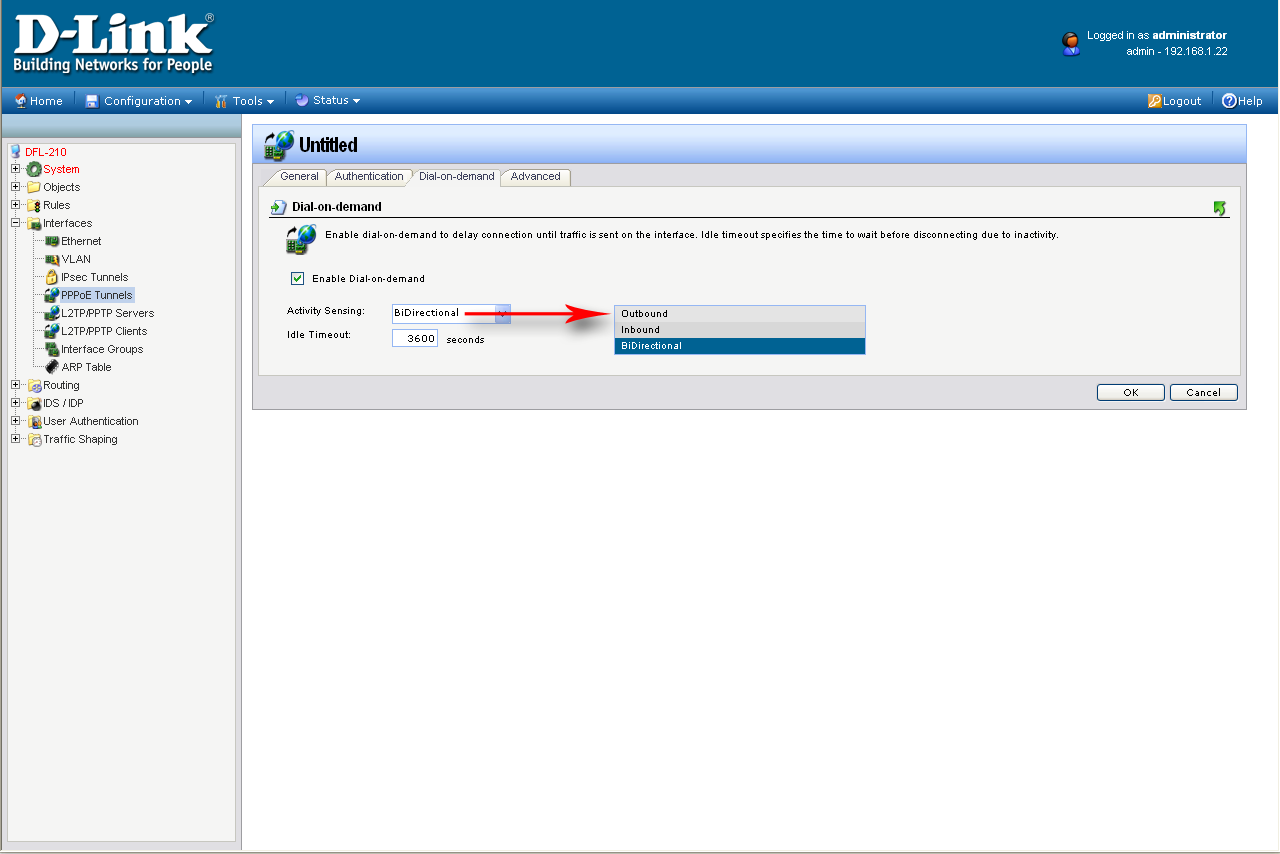Log out using the Logout link
The height and width of the screenshot is (854, 1280).
click(x=1174, y=100)
